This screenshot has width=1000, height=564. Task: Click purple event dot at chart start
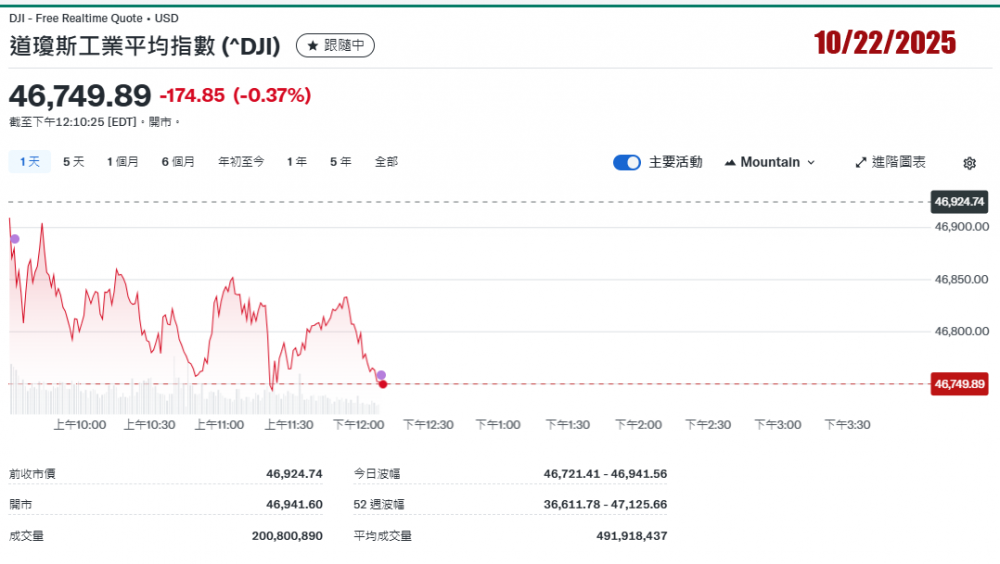(x=14, y=238)
